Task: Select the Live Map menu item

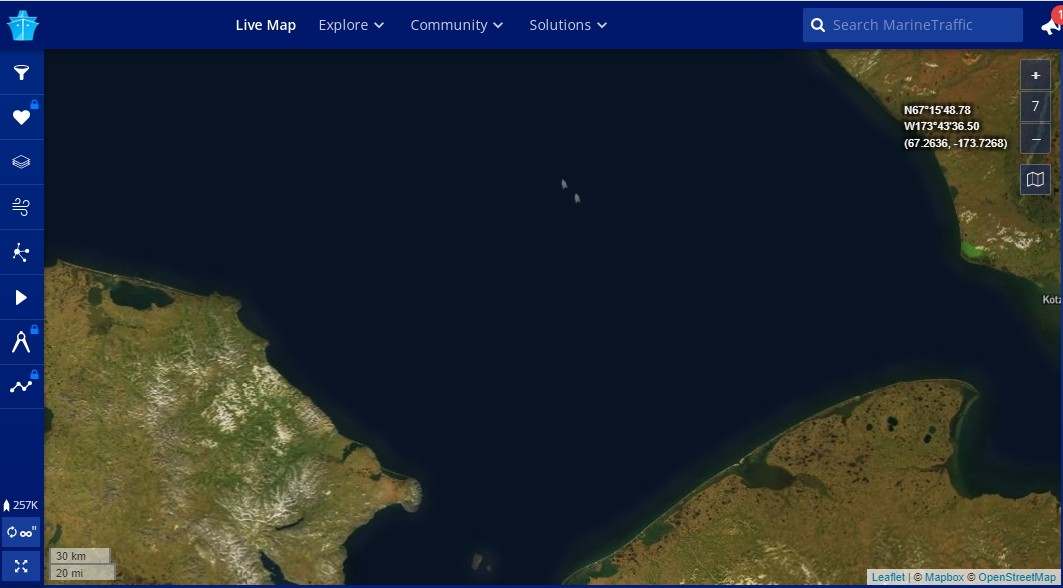Action: 265,25
